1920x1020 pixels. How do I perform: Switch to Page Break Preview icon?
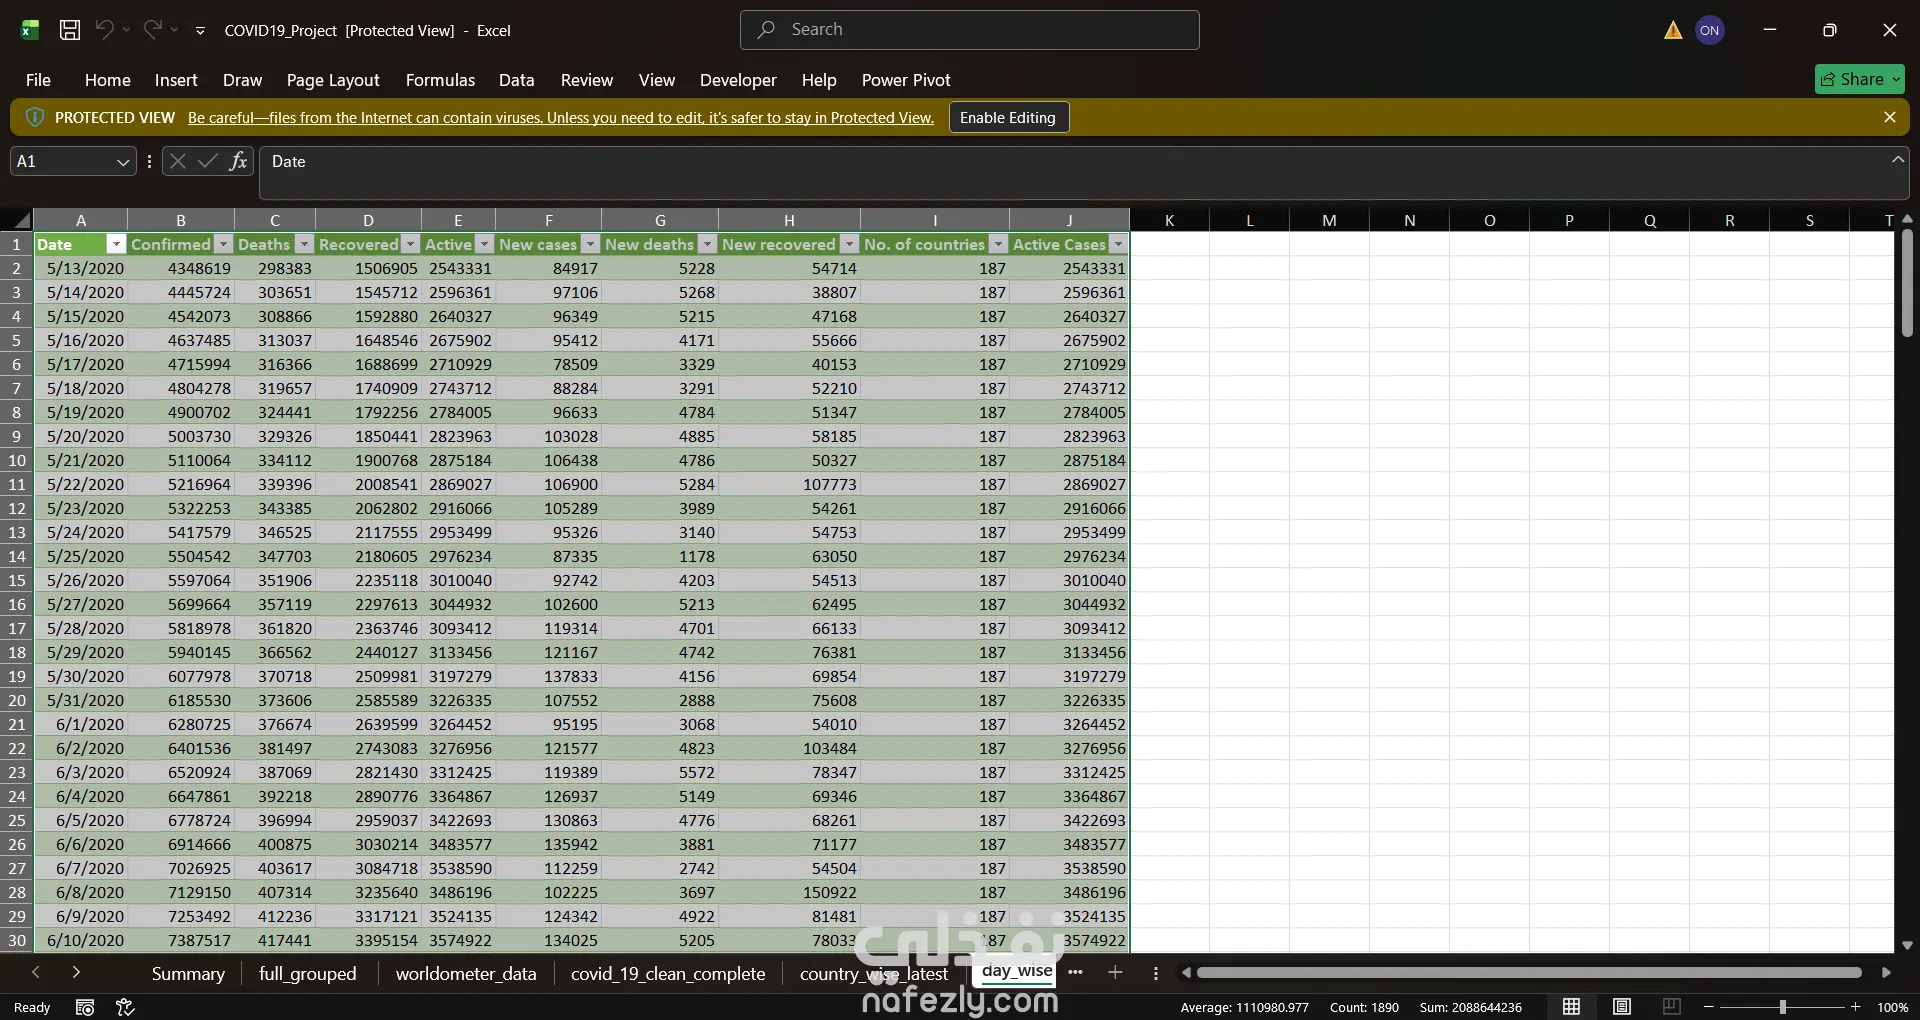tap(1671, 1007)
